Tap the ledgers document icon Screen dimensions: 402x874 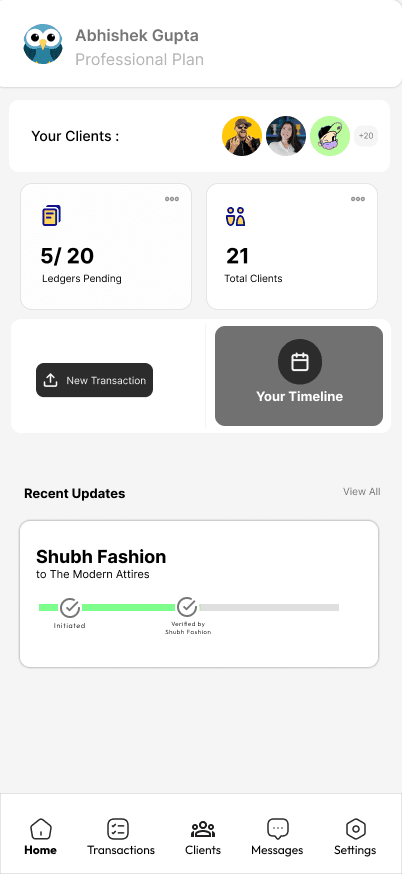tap(51, 215)
